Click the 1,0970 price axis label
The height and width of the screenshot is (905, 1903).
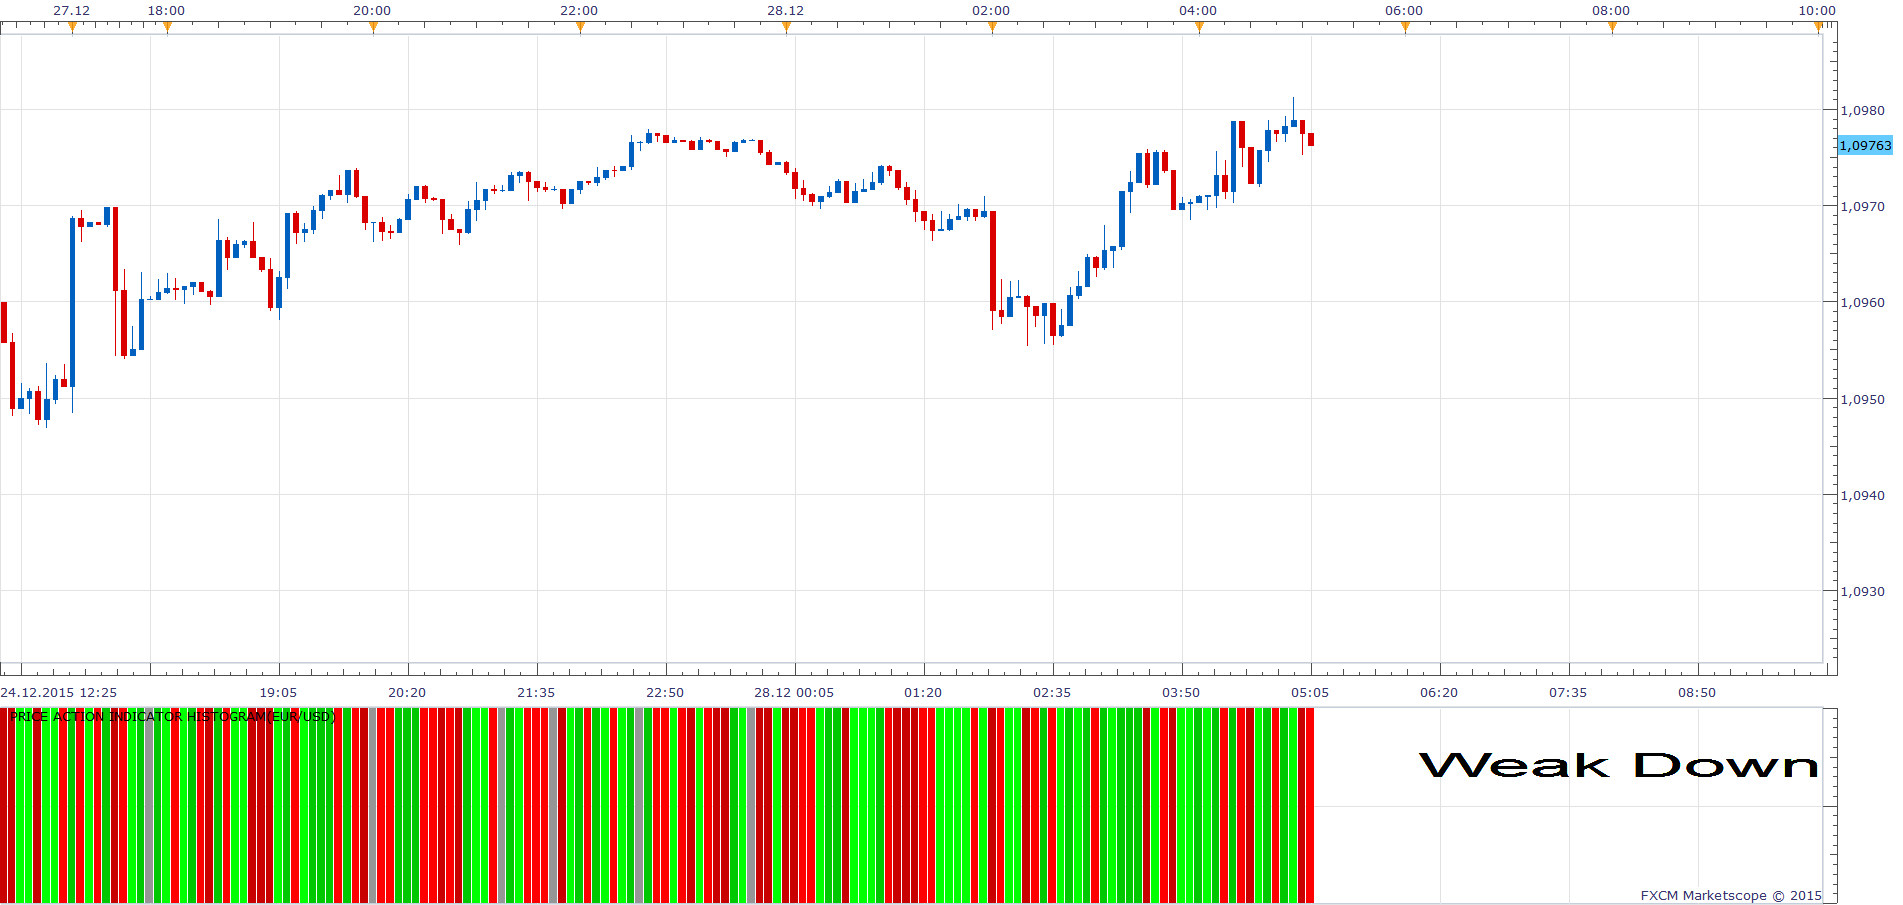pos(1862,207)
